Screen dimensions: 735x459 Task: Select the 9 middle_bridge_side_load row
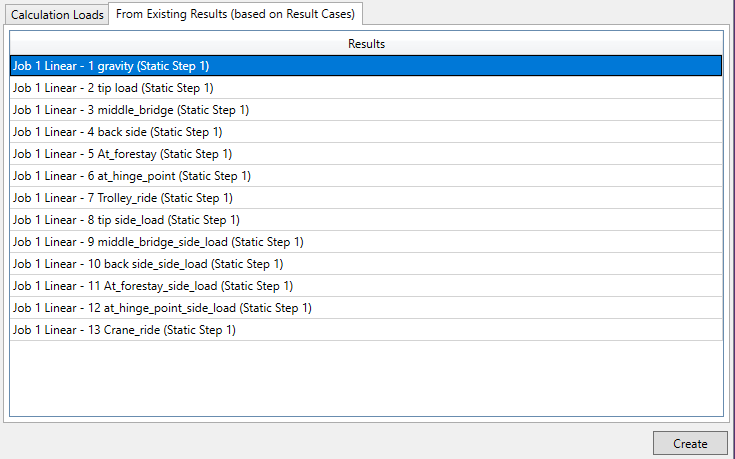click(x=366, y=242)
